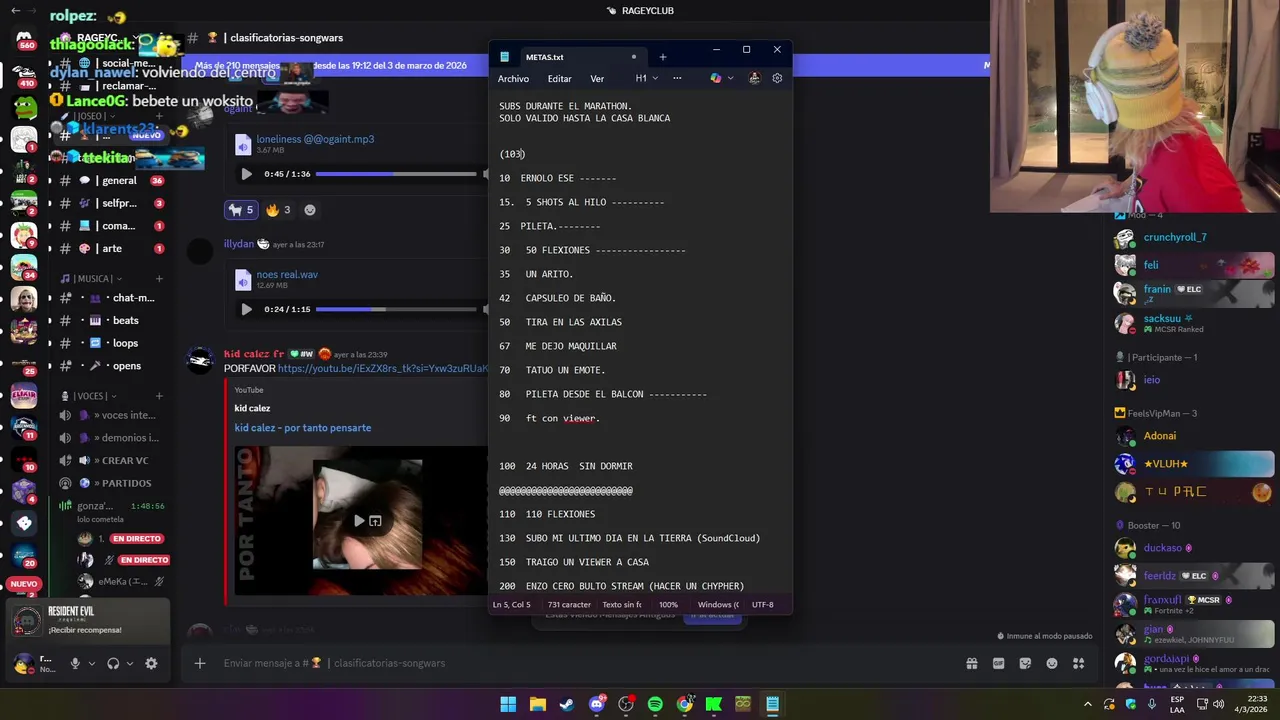Open the loops channel

pos(110,343)
